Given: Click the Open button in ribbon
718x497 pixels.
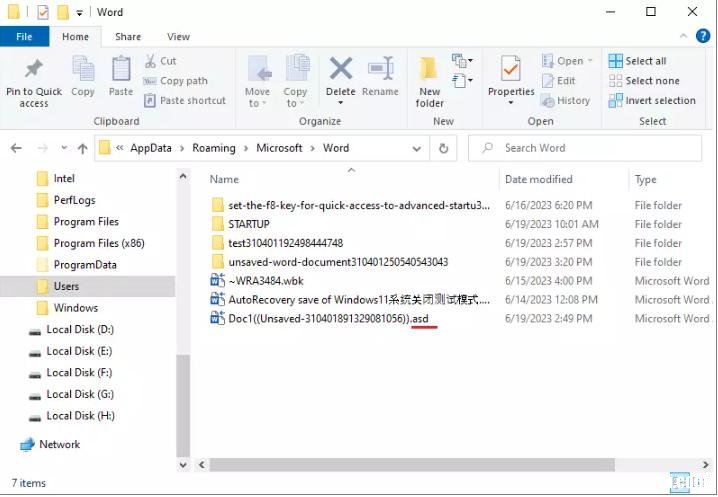Looking at the screenshot, I should pyautogui.click(x=567, y=61).
